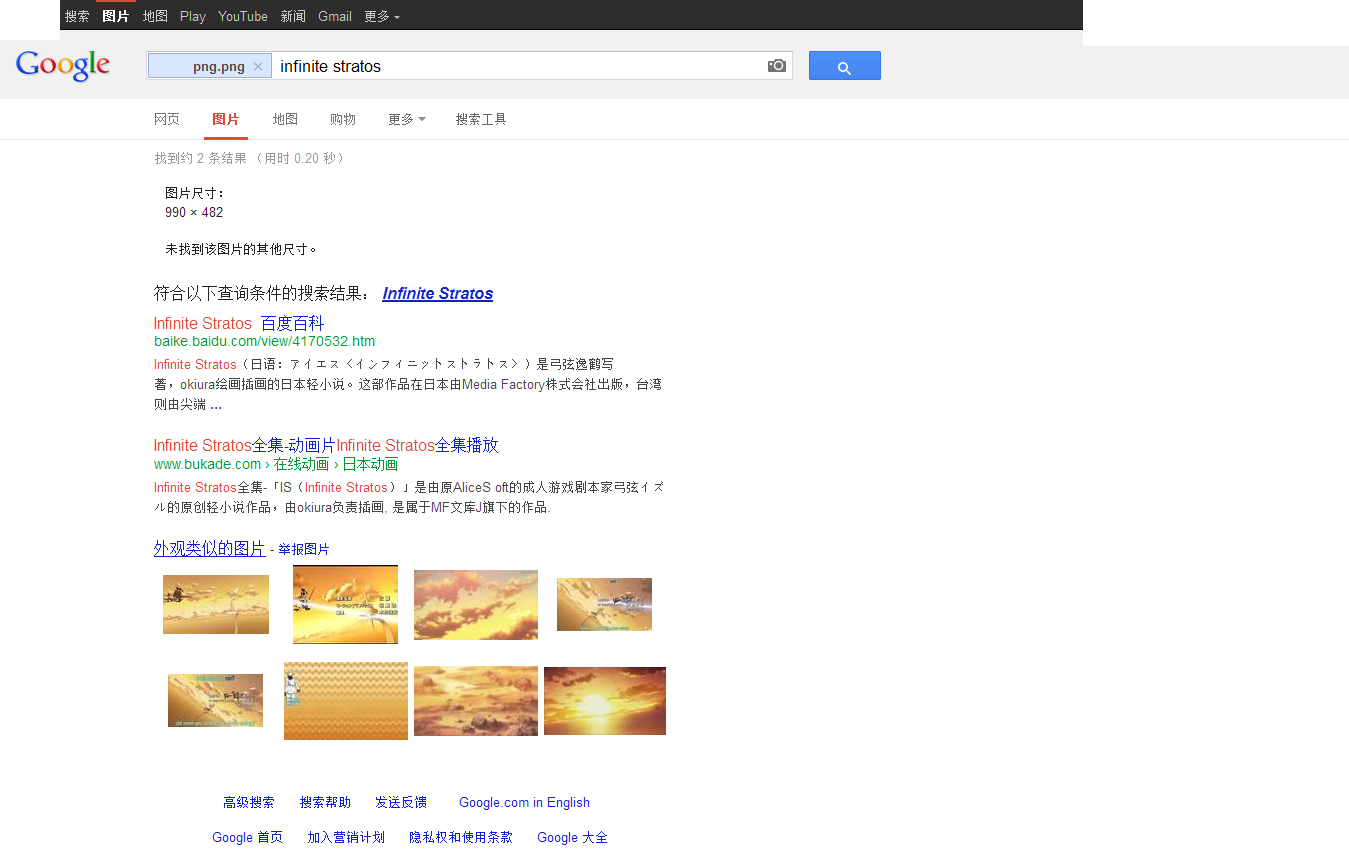
Task: Open 加入营销计划 footer link
Action: [x=346, y=837]
